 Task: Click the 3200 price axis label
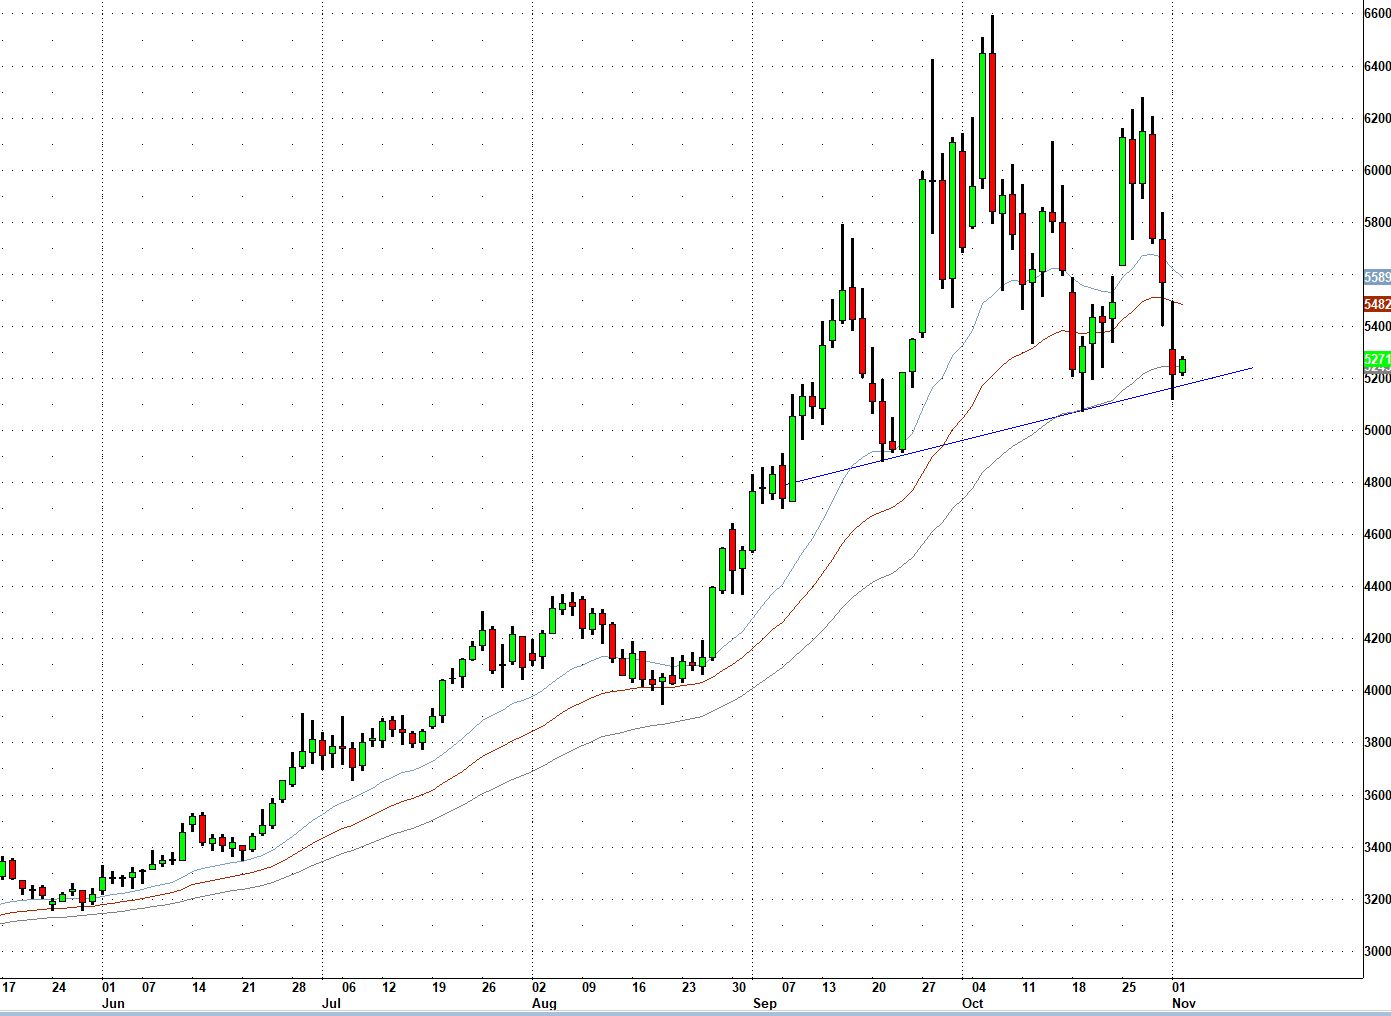1377,899
